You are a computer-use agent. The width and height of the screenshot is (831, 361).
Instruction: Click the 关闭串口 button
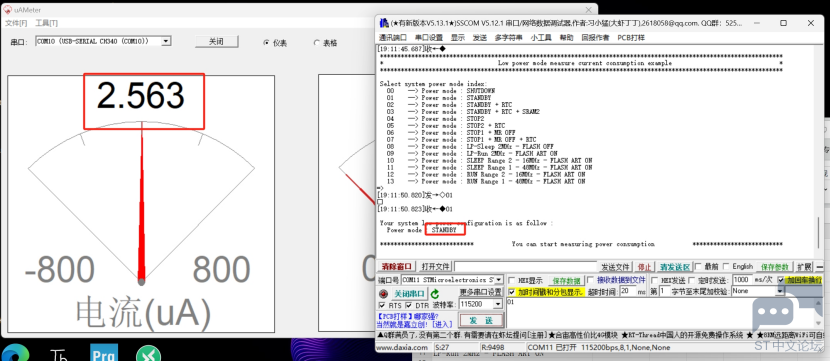click(409, 294)
